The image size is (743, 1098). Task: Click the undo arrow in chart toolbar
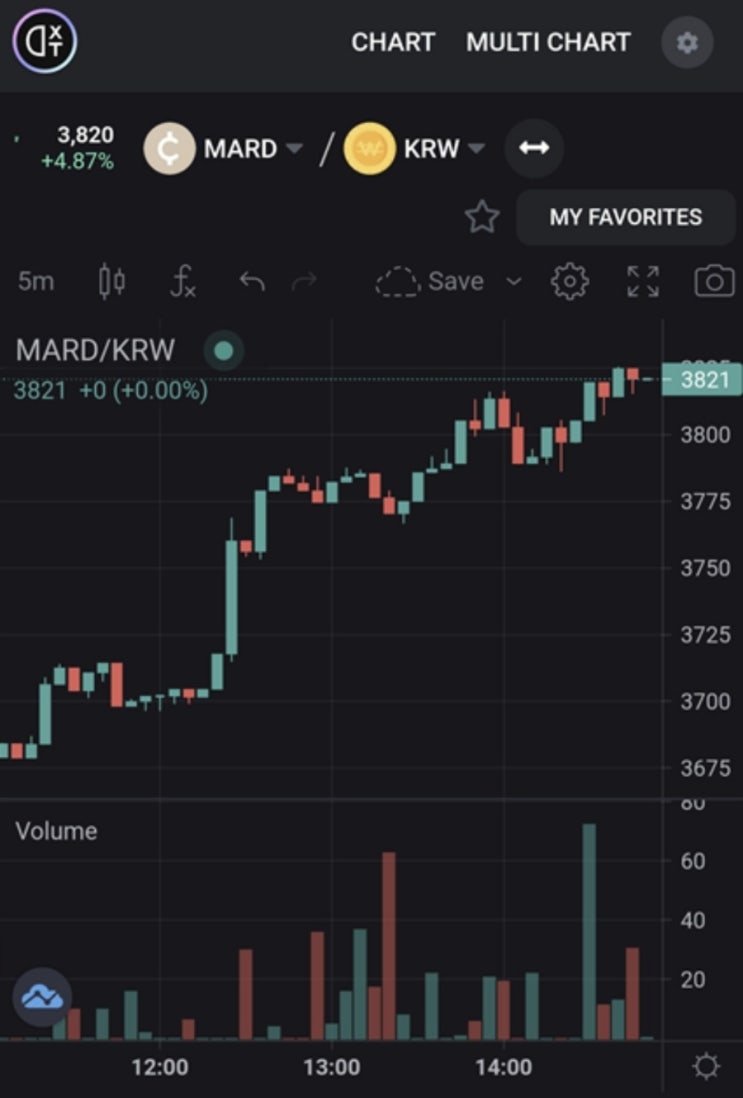point(252,282)
